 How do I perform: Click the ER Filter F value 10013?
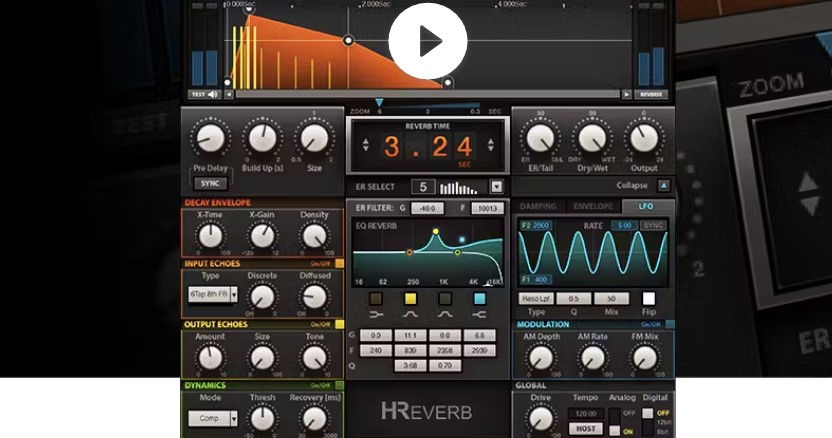[x=487, y=209]
